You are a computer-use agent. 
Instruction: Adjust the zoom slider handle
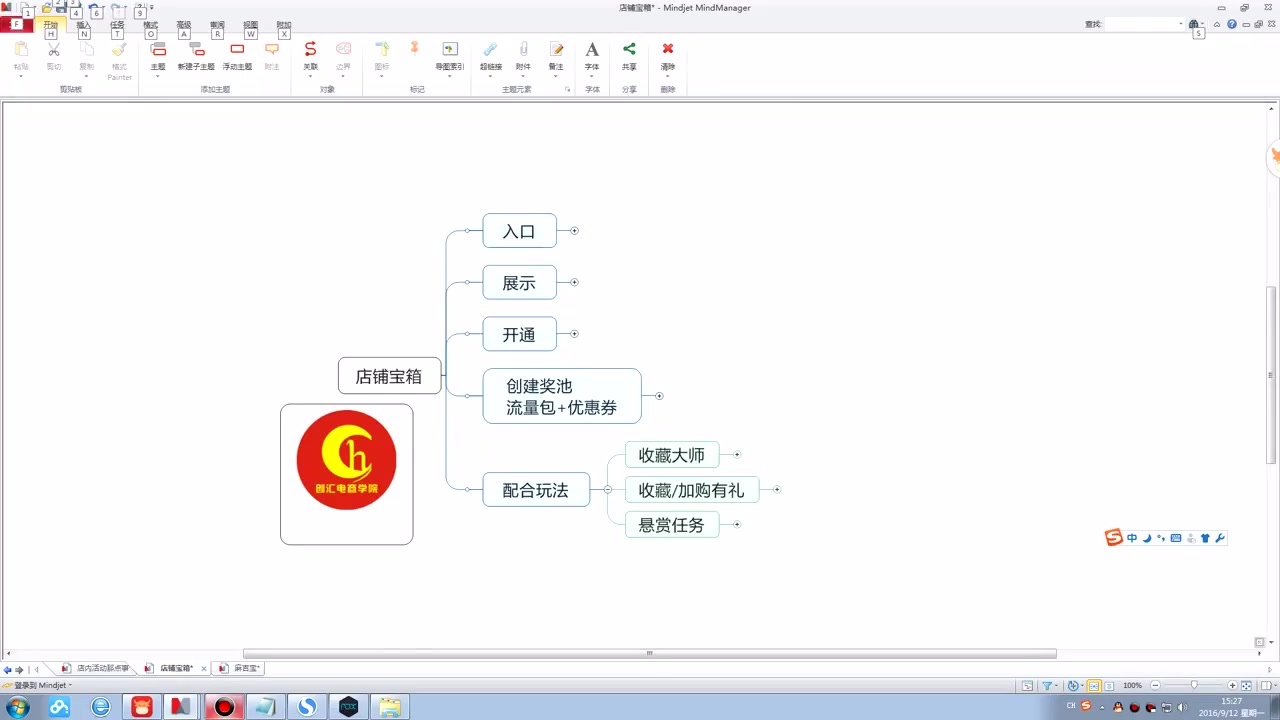tap(1194, 686)
